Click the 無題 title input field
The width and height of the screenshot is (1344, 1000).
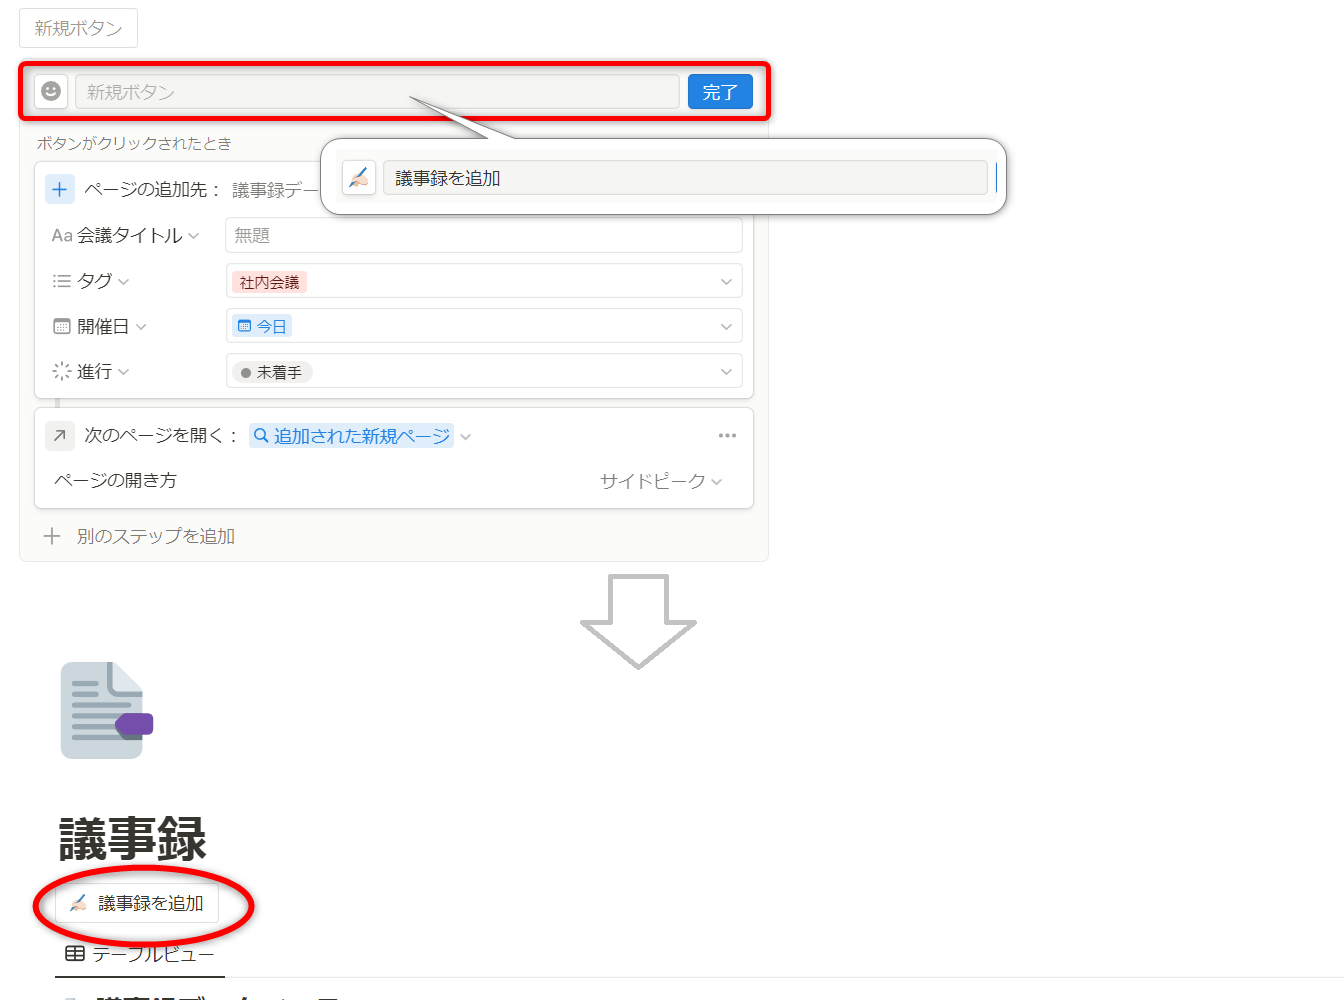click(x=484, y=236)
